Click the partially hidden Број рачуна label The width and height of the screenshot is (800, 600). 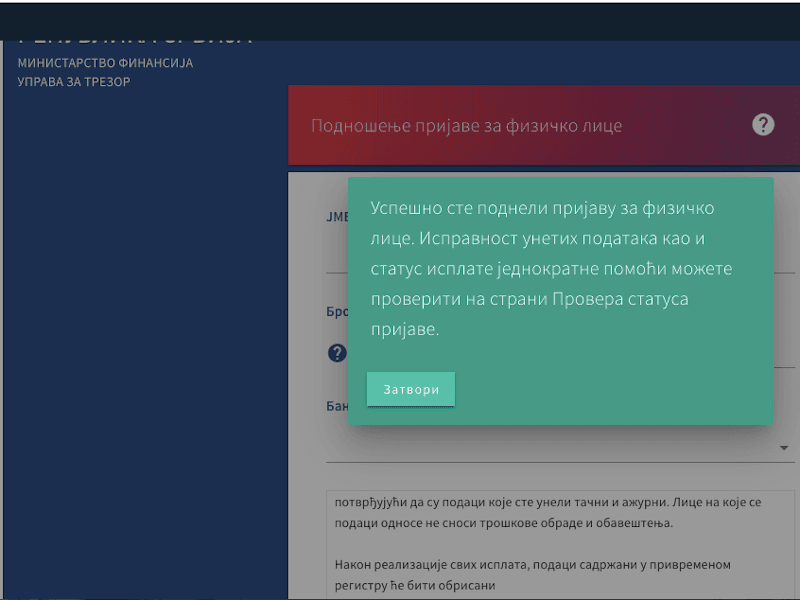point(336,311)
